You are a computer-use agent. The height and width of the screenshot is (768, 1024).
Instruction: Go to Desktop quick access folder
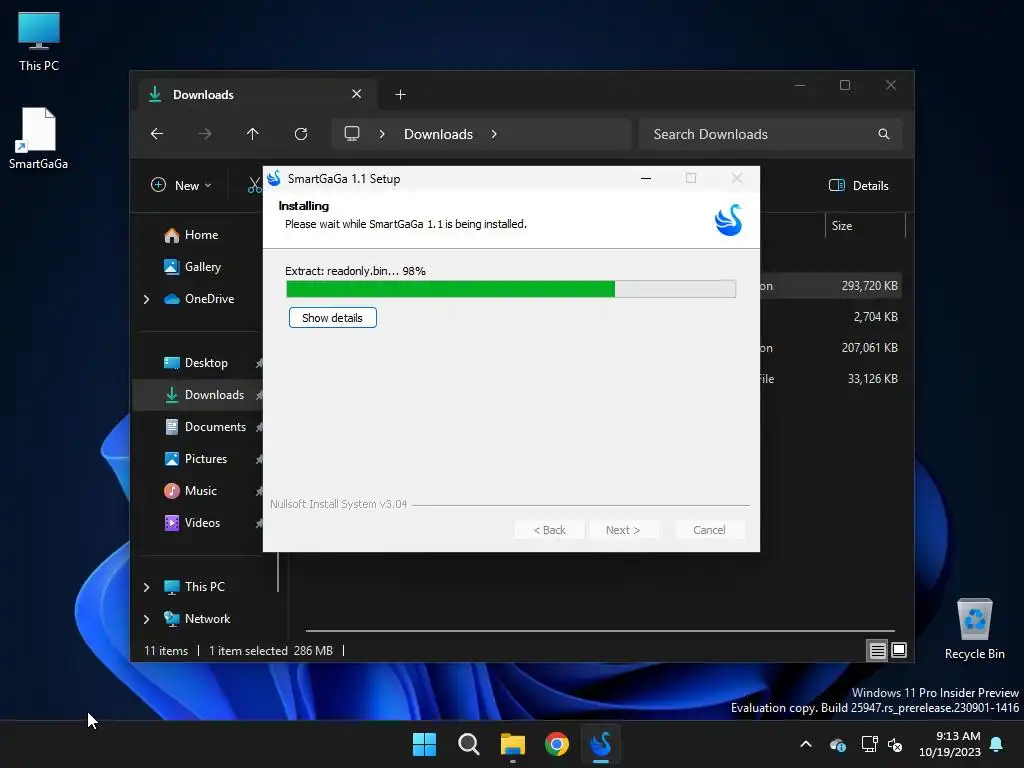click(x=206, y=362)
